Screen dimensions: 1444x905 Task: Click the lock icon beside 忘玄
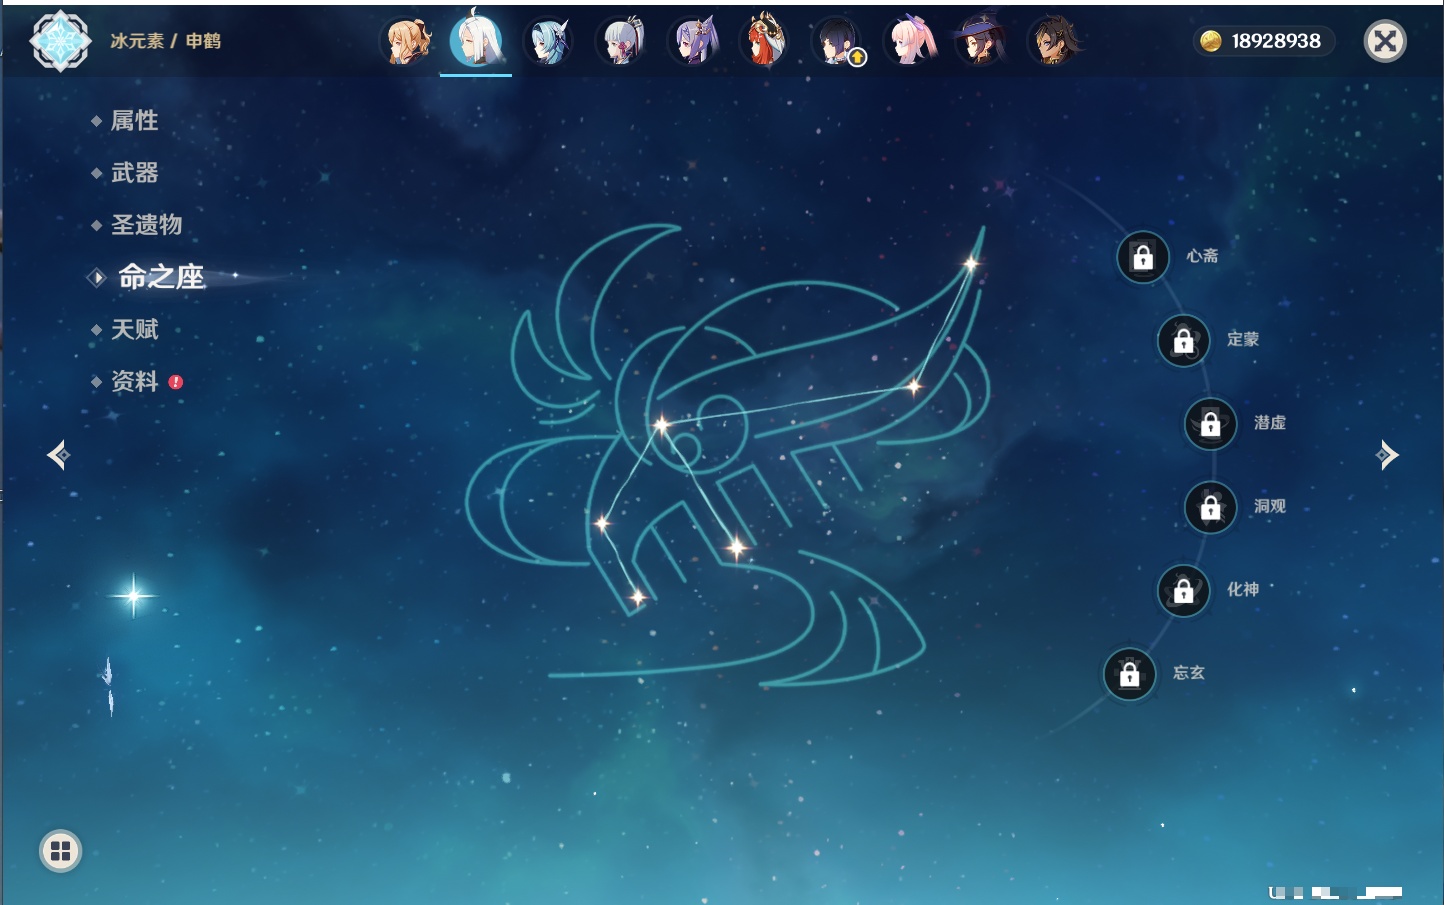point(1130,675)
